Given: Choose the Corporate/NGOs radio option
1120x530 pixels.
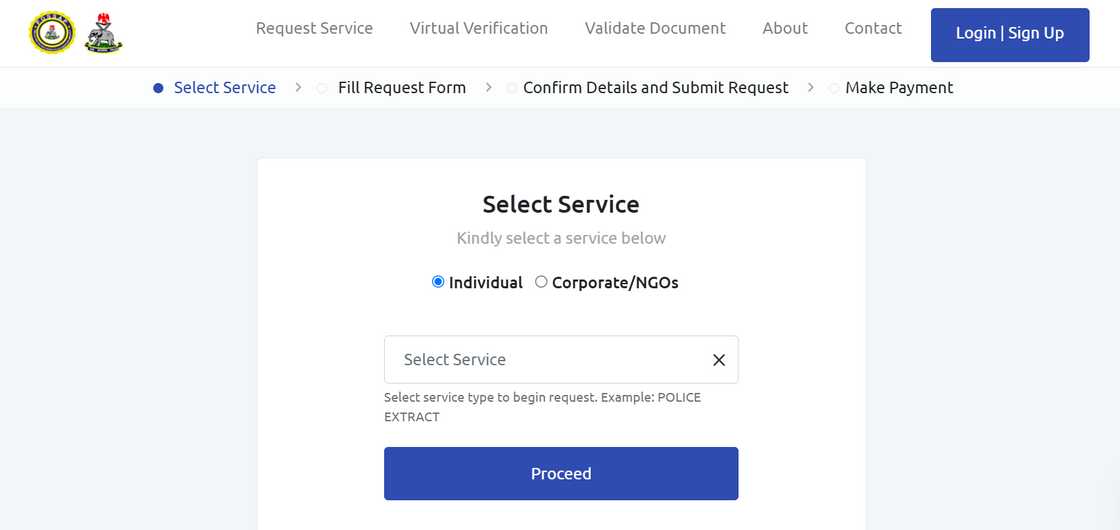Looking at the screenshot, I should 541,282.
